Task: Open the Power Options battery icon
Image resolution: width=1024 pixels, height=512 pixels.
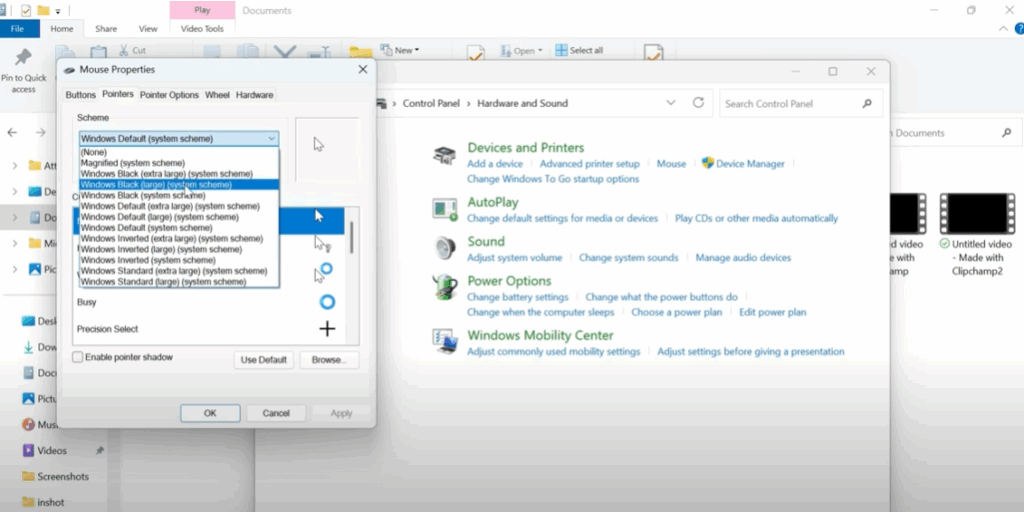Action: click(x=445, y=288)
